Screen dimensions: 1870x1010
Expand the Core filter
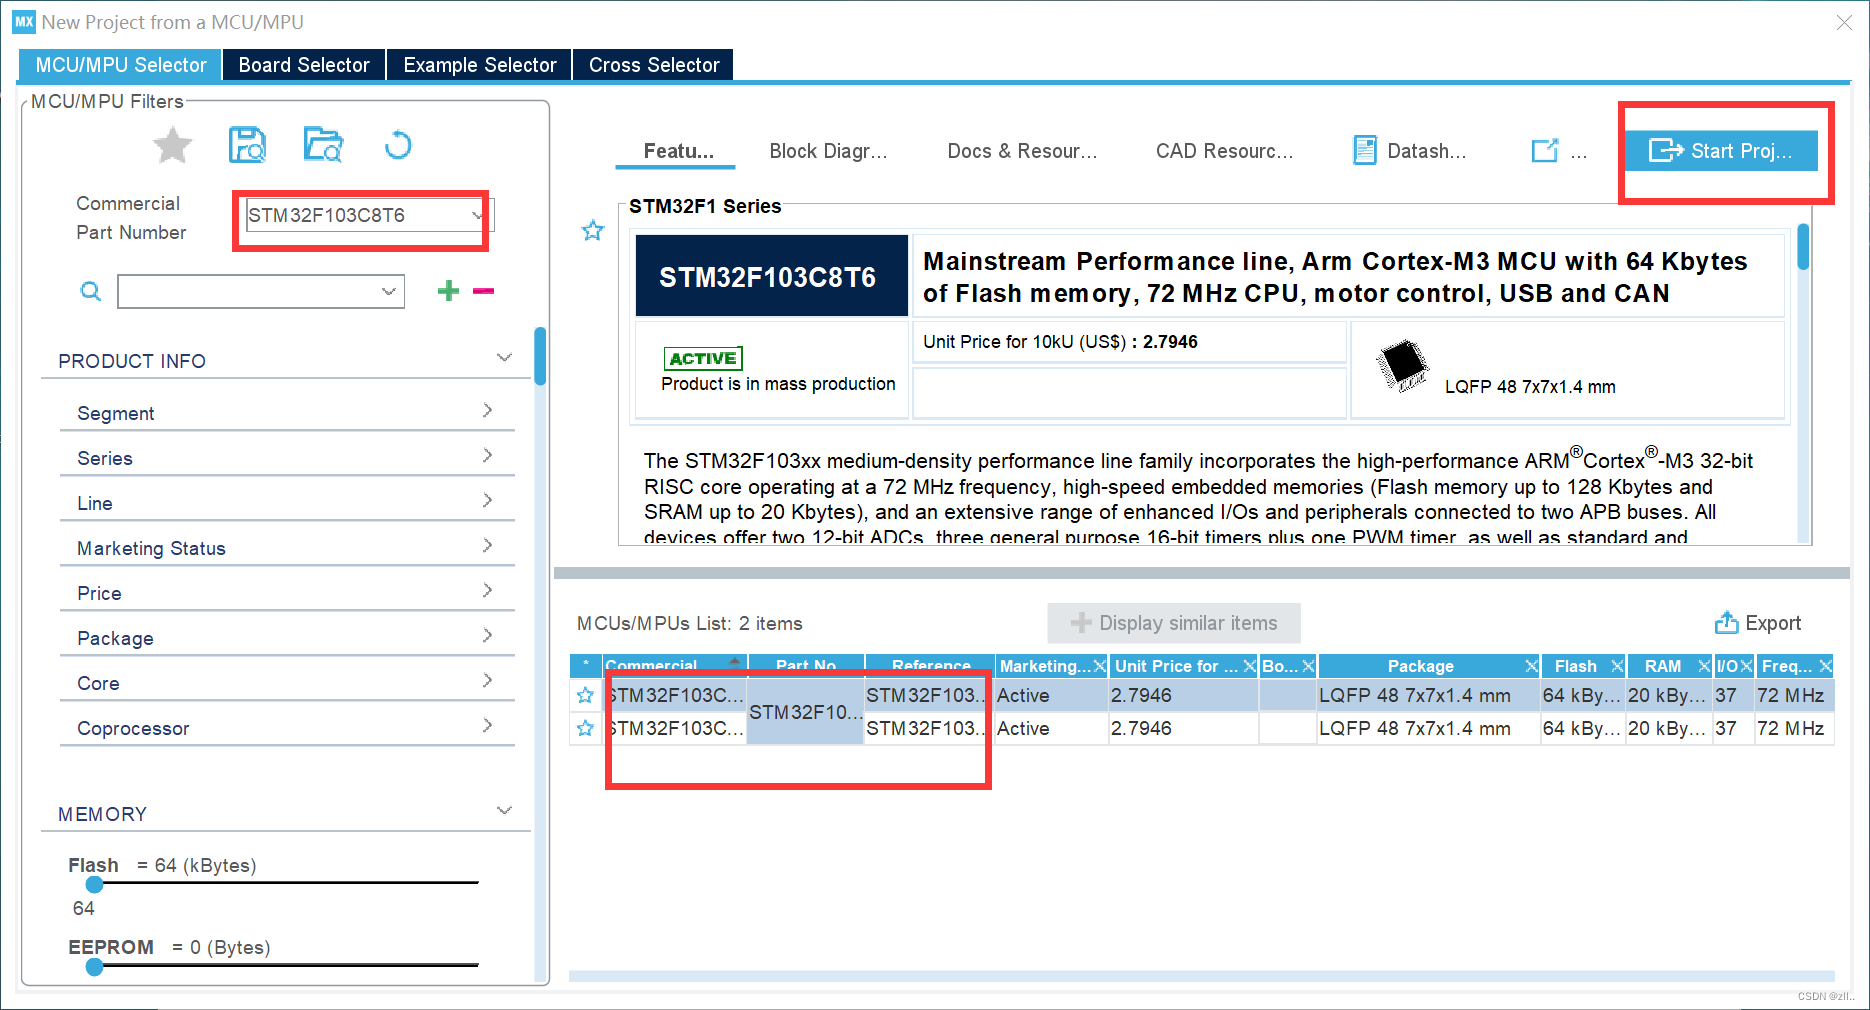tap(487, 681)
